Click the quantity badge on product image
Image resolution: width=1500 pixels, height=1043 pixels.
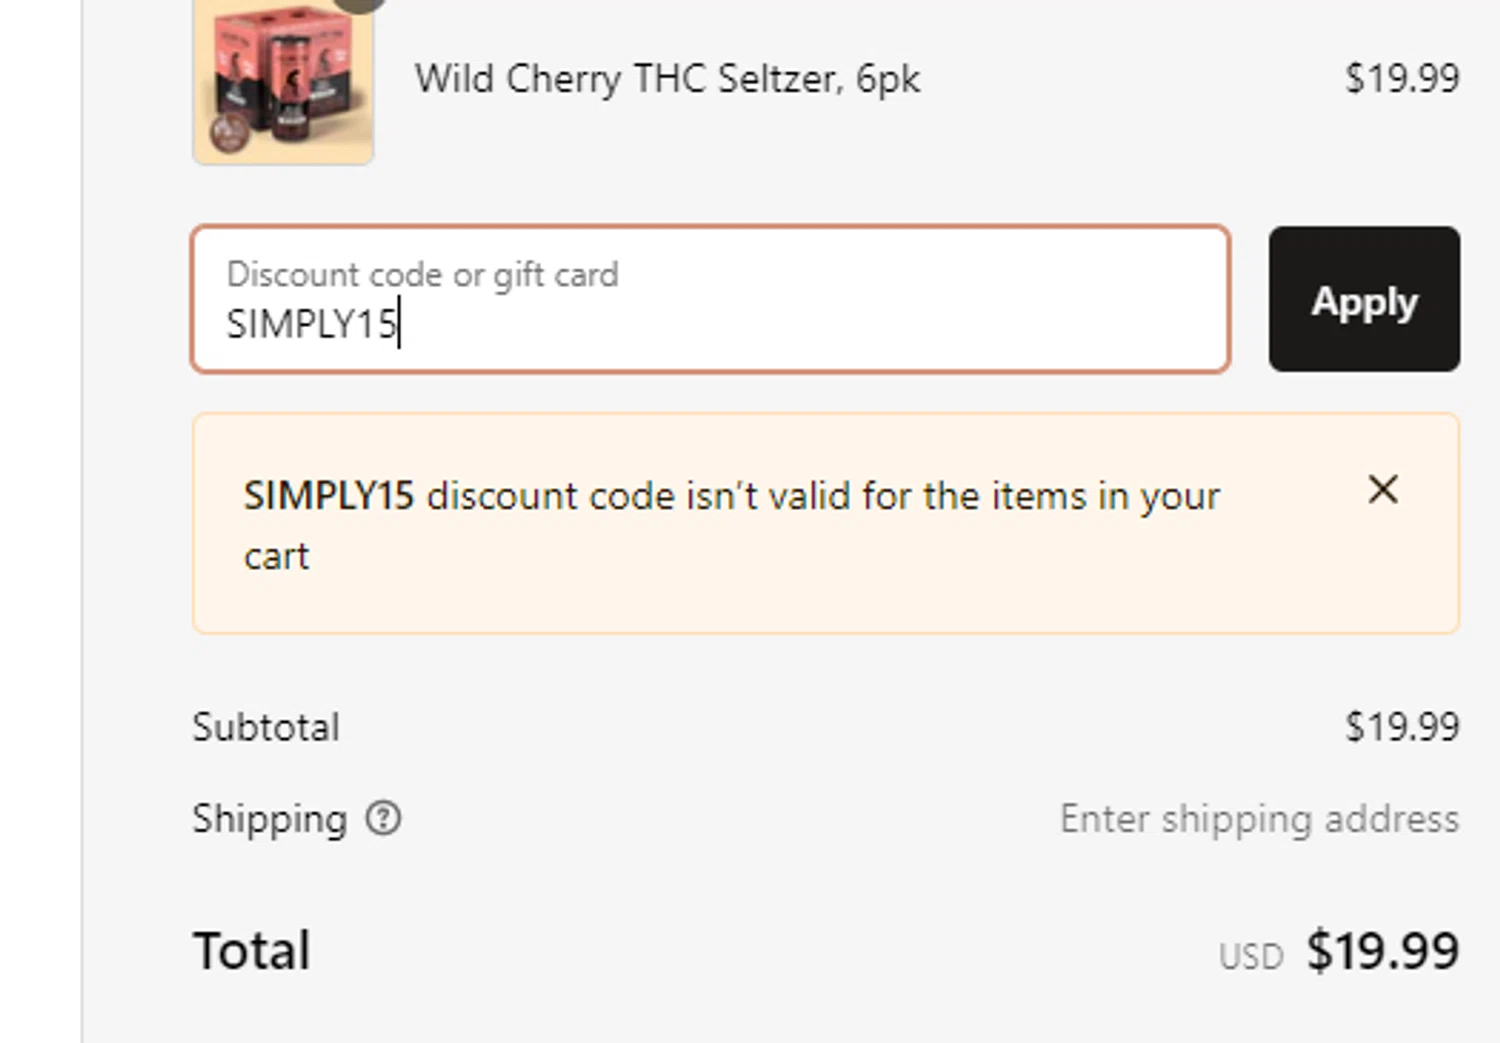[360, 4]
